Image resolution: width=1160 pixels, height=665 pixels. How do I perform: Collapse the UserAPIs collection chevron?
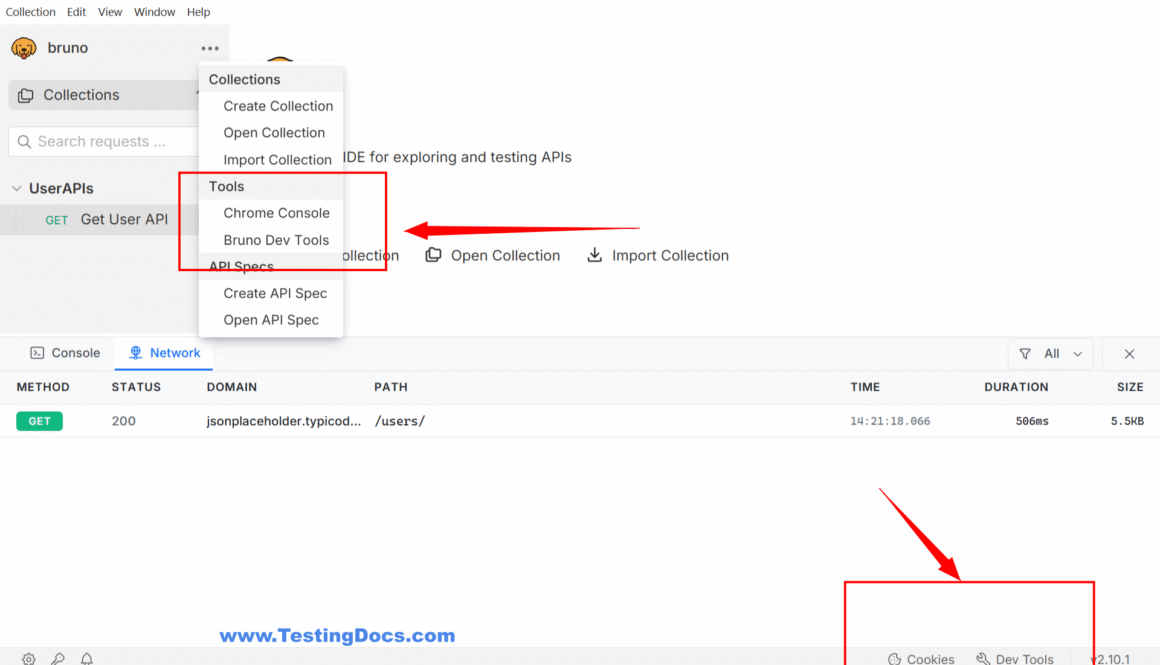(x=16, y=189)
